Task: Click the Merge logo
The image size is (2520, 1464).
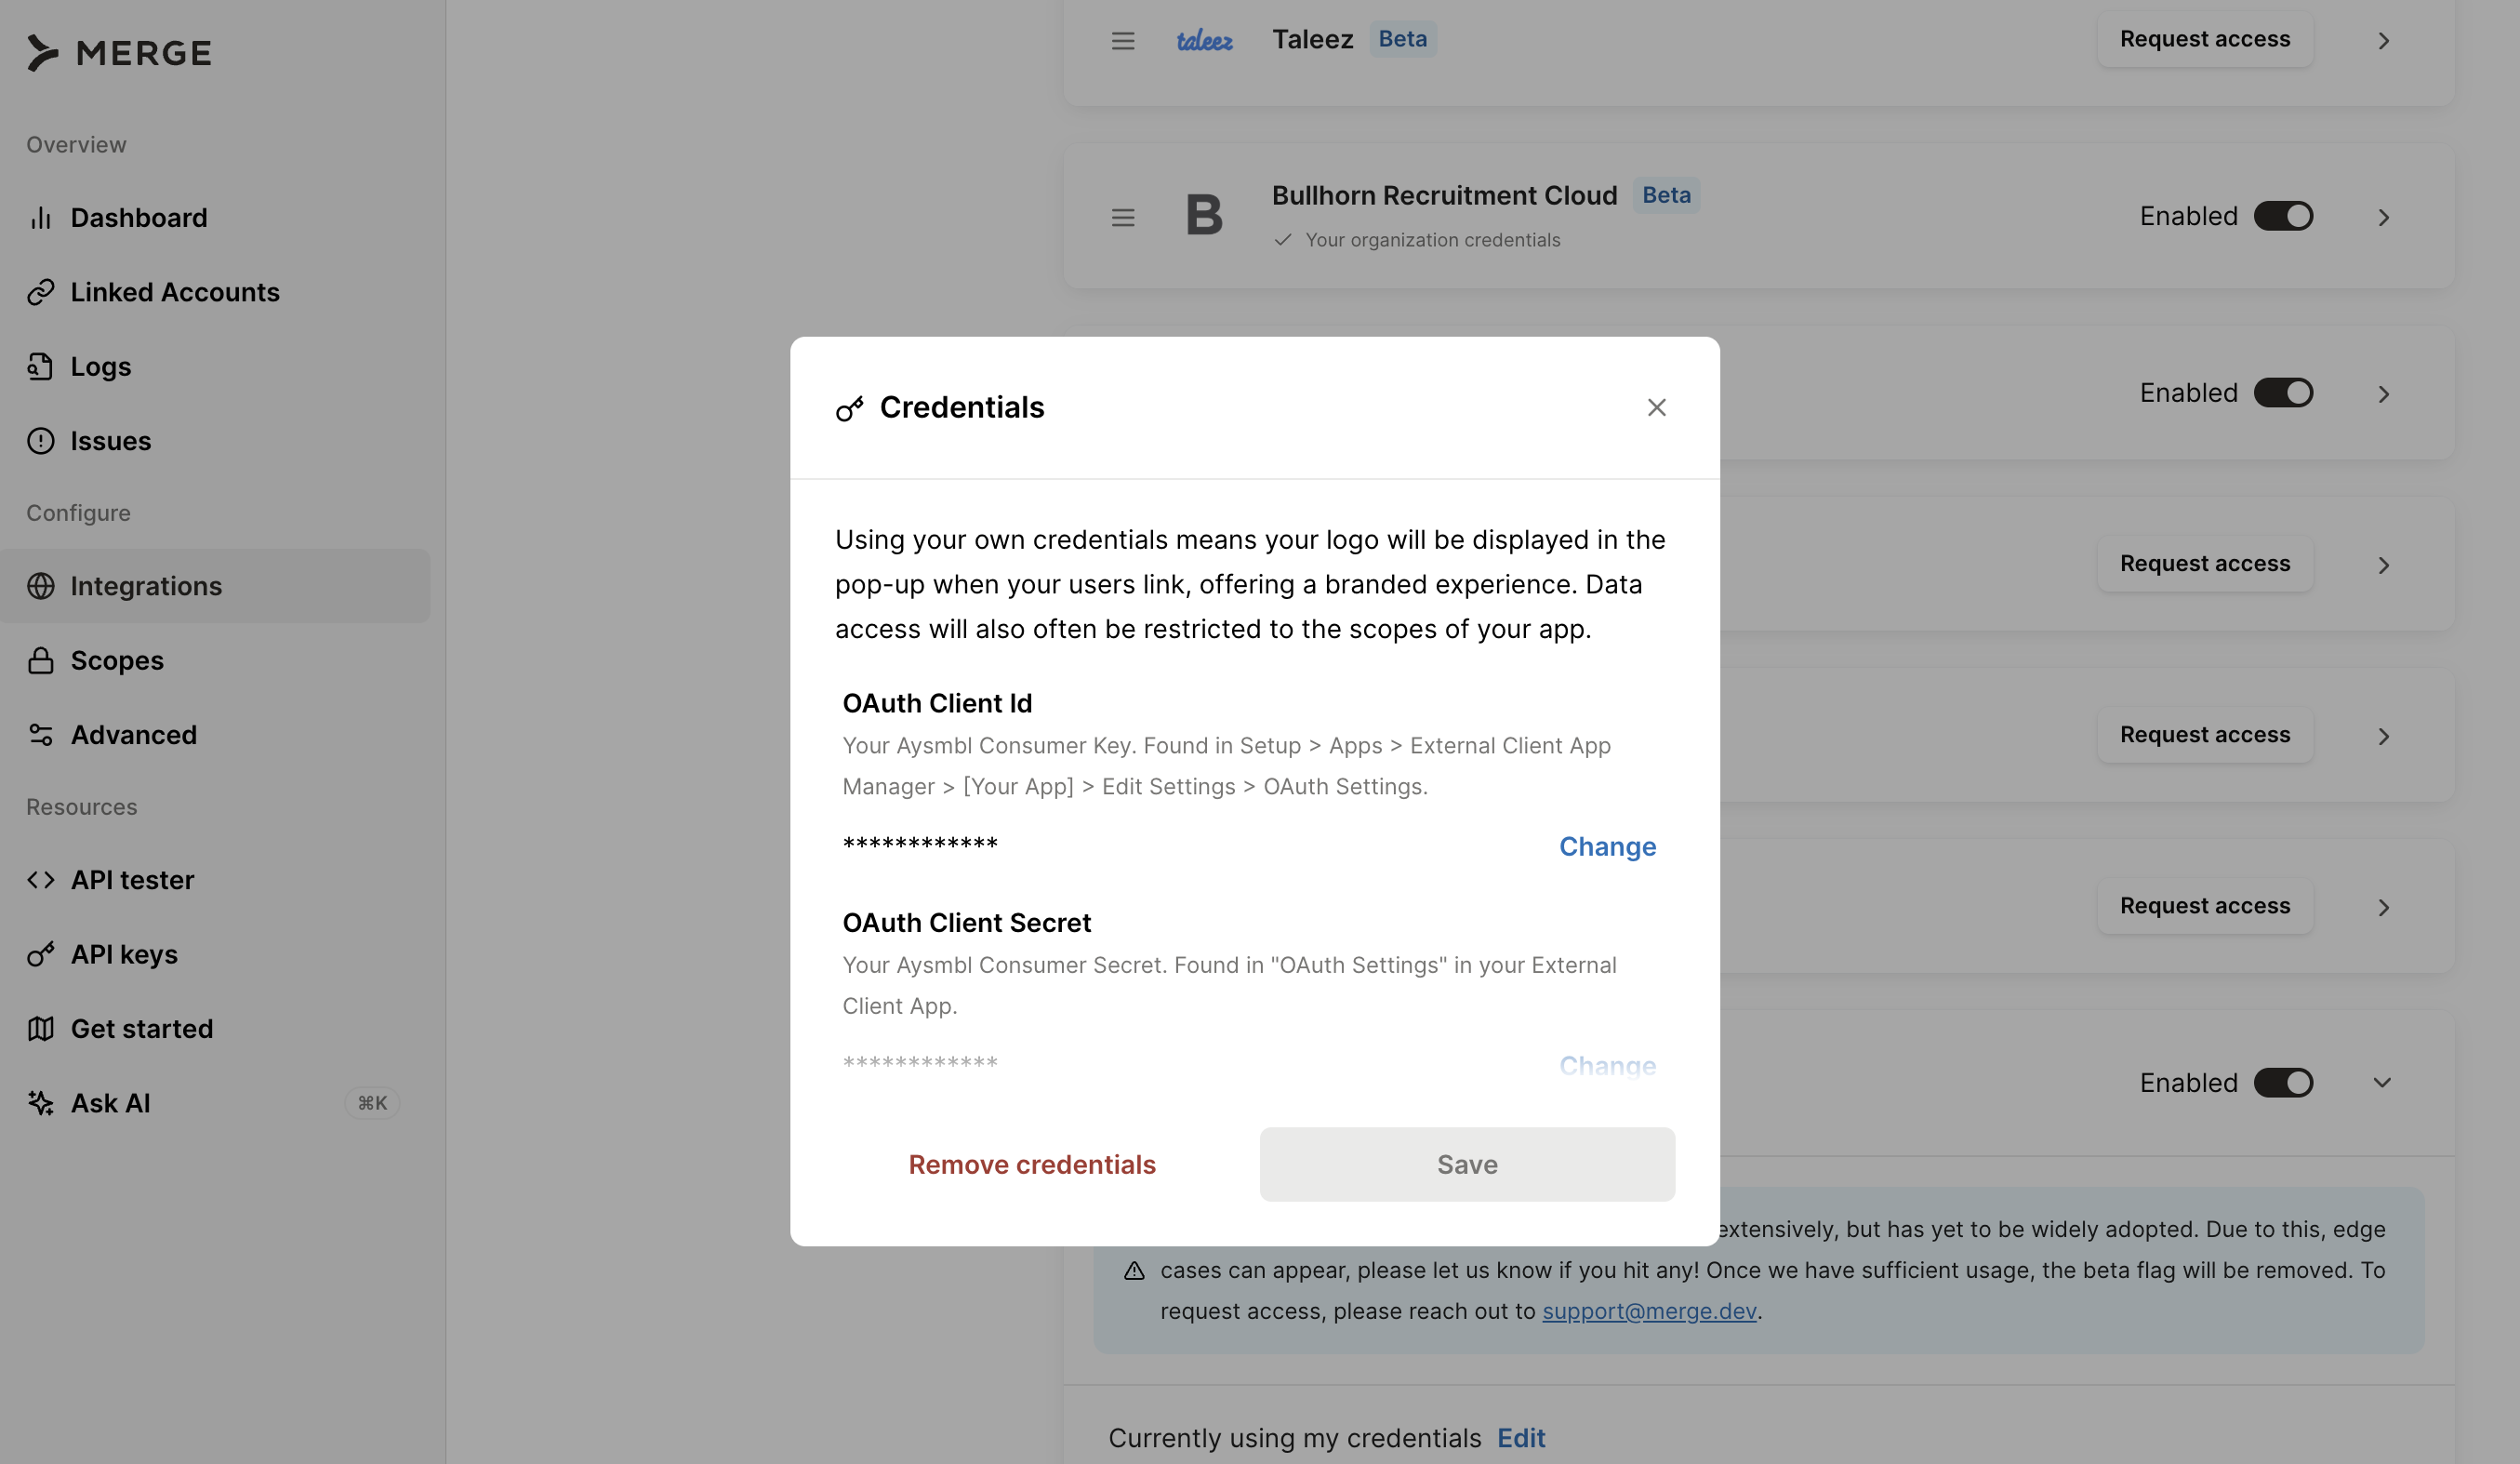Action: [119, 52]
